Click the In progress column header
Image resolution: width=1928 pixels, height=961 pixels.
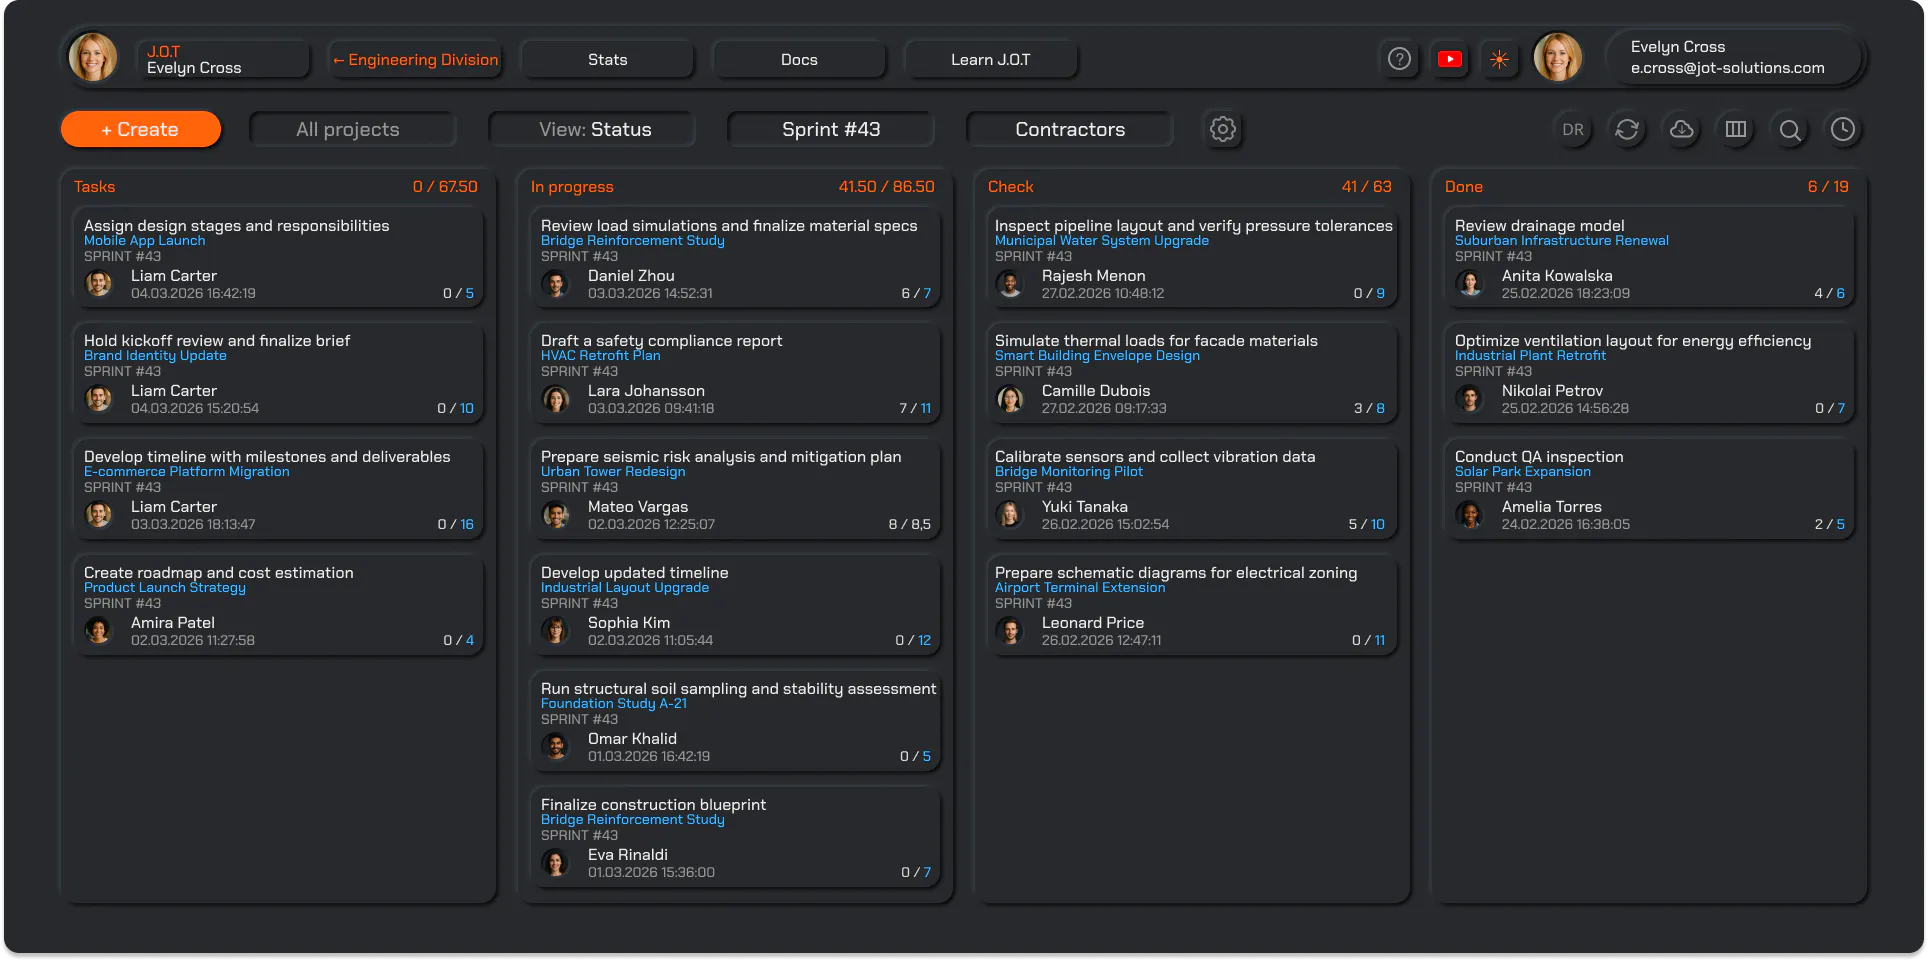(572, 187)
